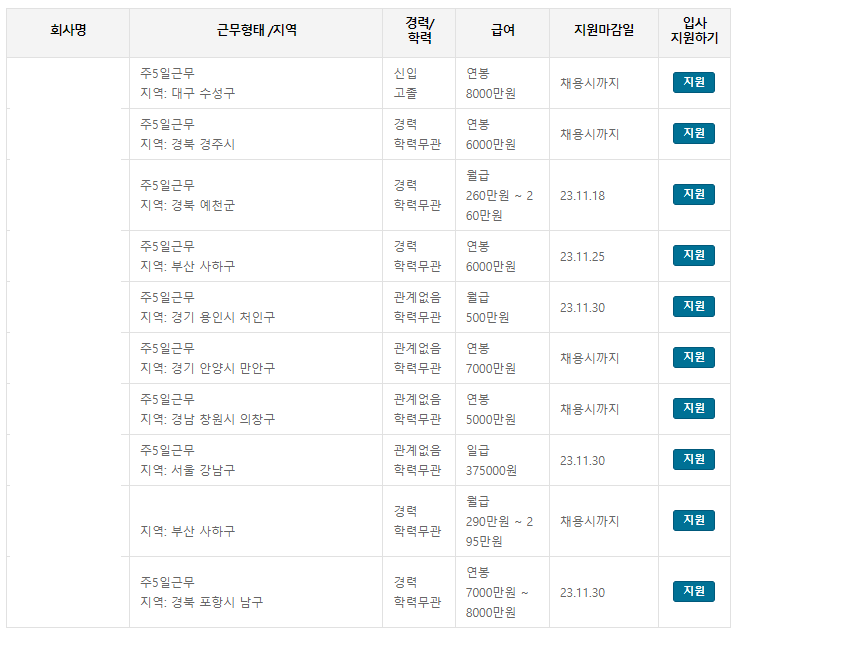
Task: Select the text 지역: 서울 강남구
Action: pos(187,470)
